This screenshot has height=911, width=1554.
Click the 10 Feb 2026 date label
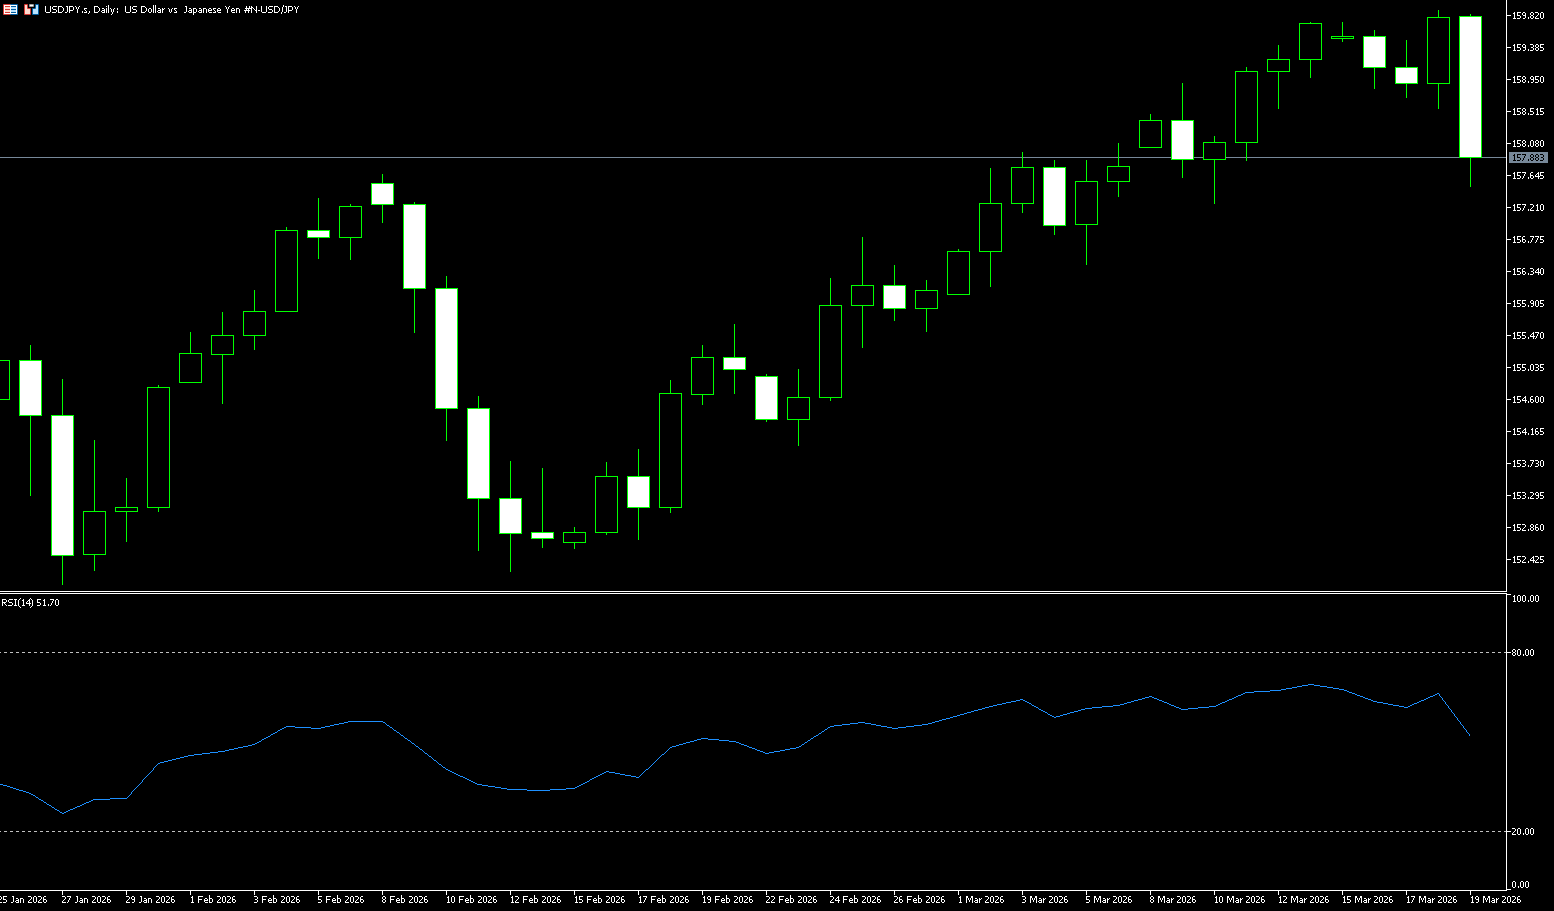point(471,900)
